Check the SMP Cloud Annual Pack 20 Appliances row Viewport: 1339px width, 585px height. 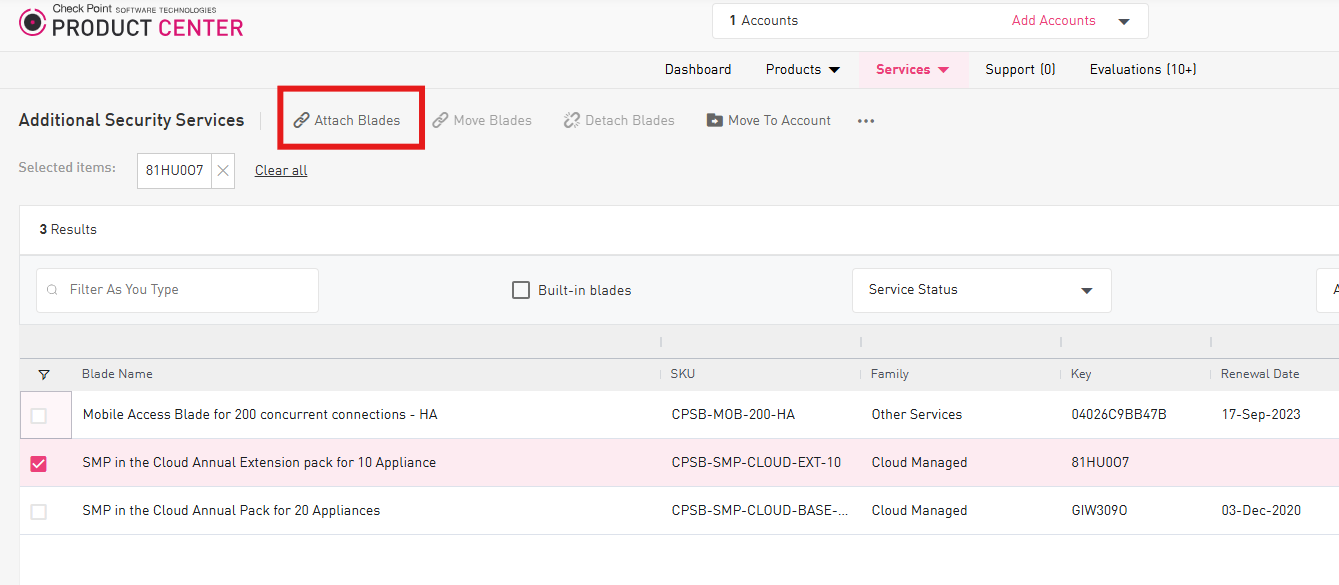pos(39,511)
